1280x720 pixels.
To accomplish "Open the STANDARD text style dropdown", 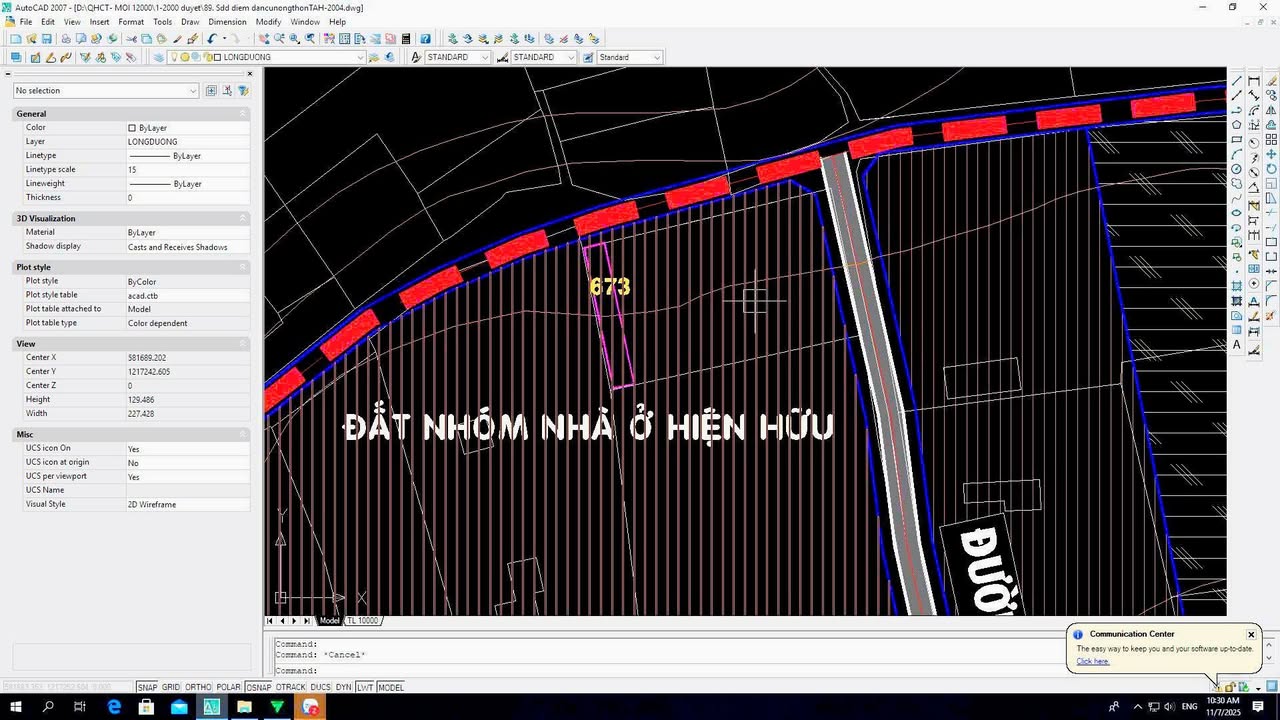I will point(487,57).
